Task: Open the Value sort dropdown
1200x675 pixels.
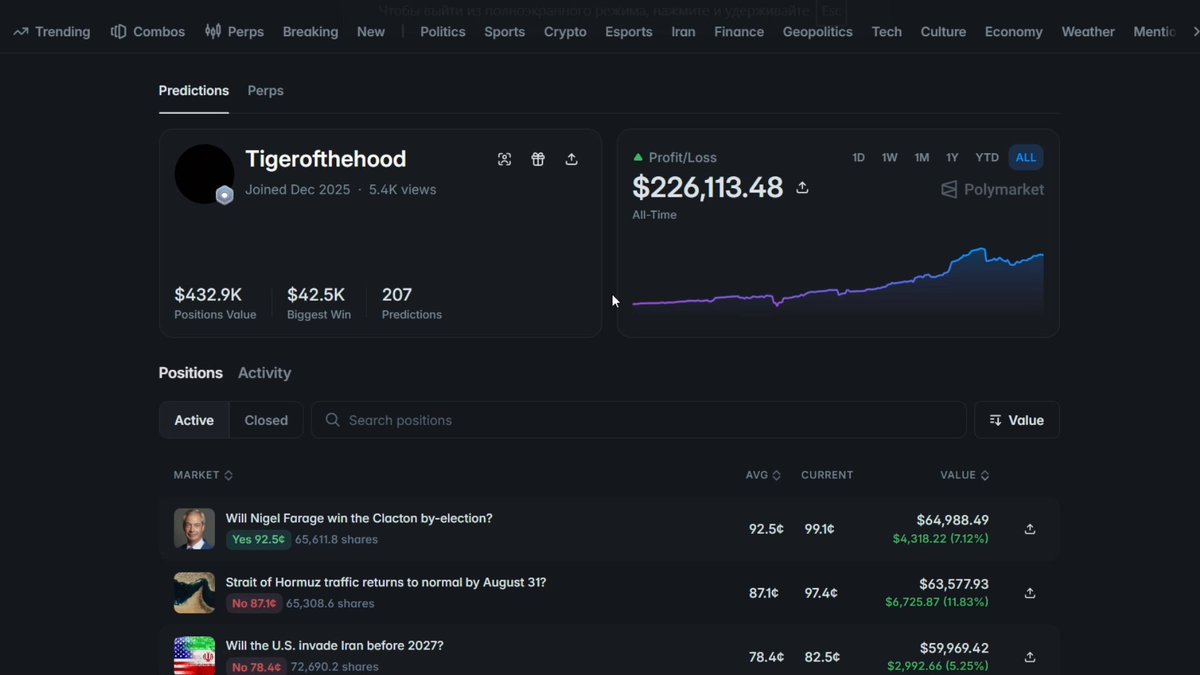Action: click(1017, 420)
